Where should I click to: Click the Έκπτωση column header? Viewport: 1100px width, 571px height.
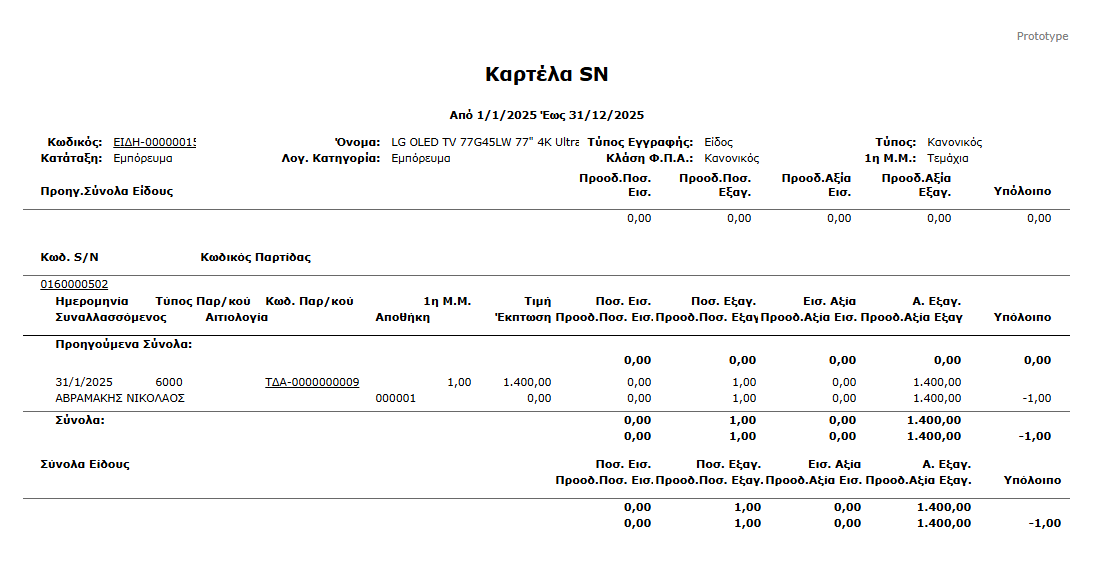coord(523,318)
